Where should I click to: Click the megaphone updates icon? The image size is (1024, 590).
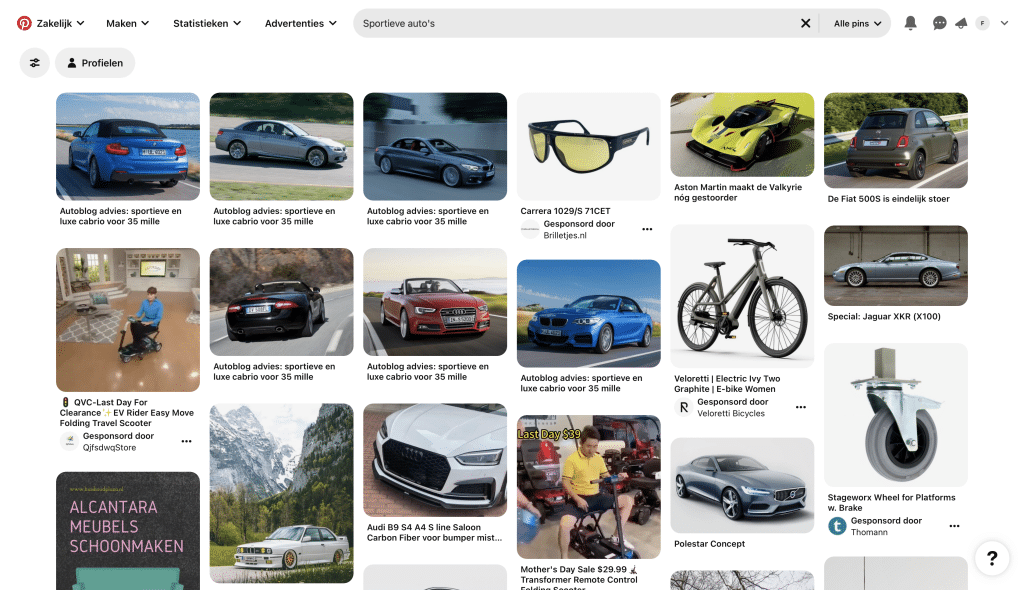tap(961, 24)
